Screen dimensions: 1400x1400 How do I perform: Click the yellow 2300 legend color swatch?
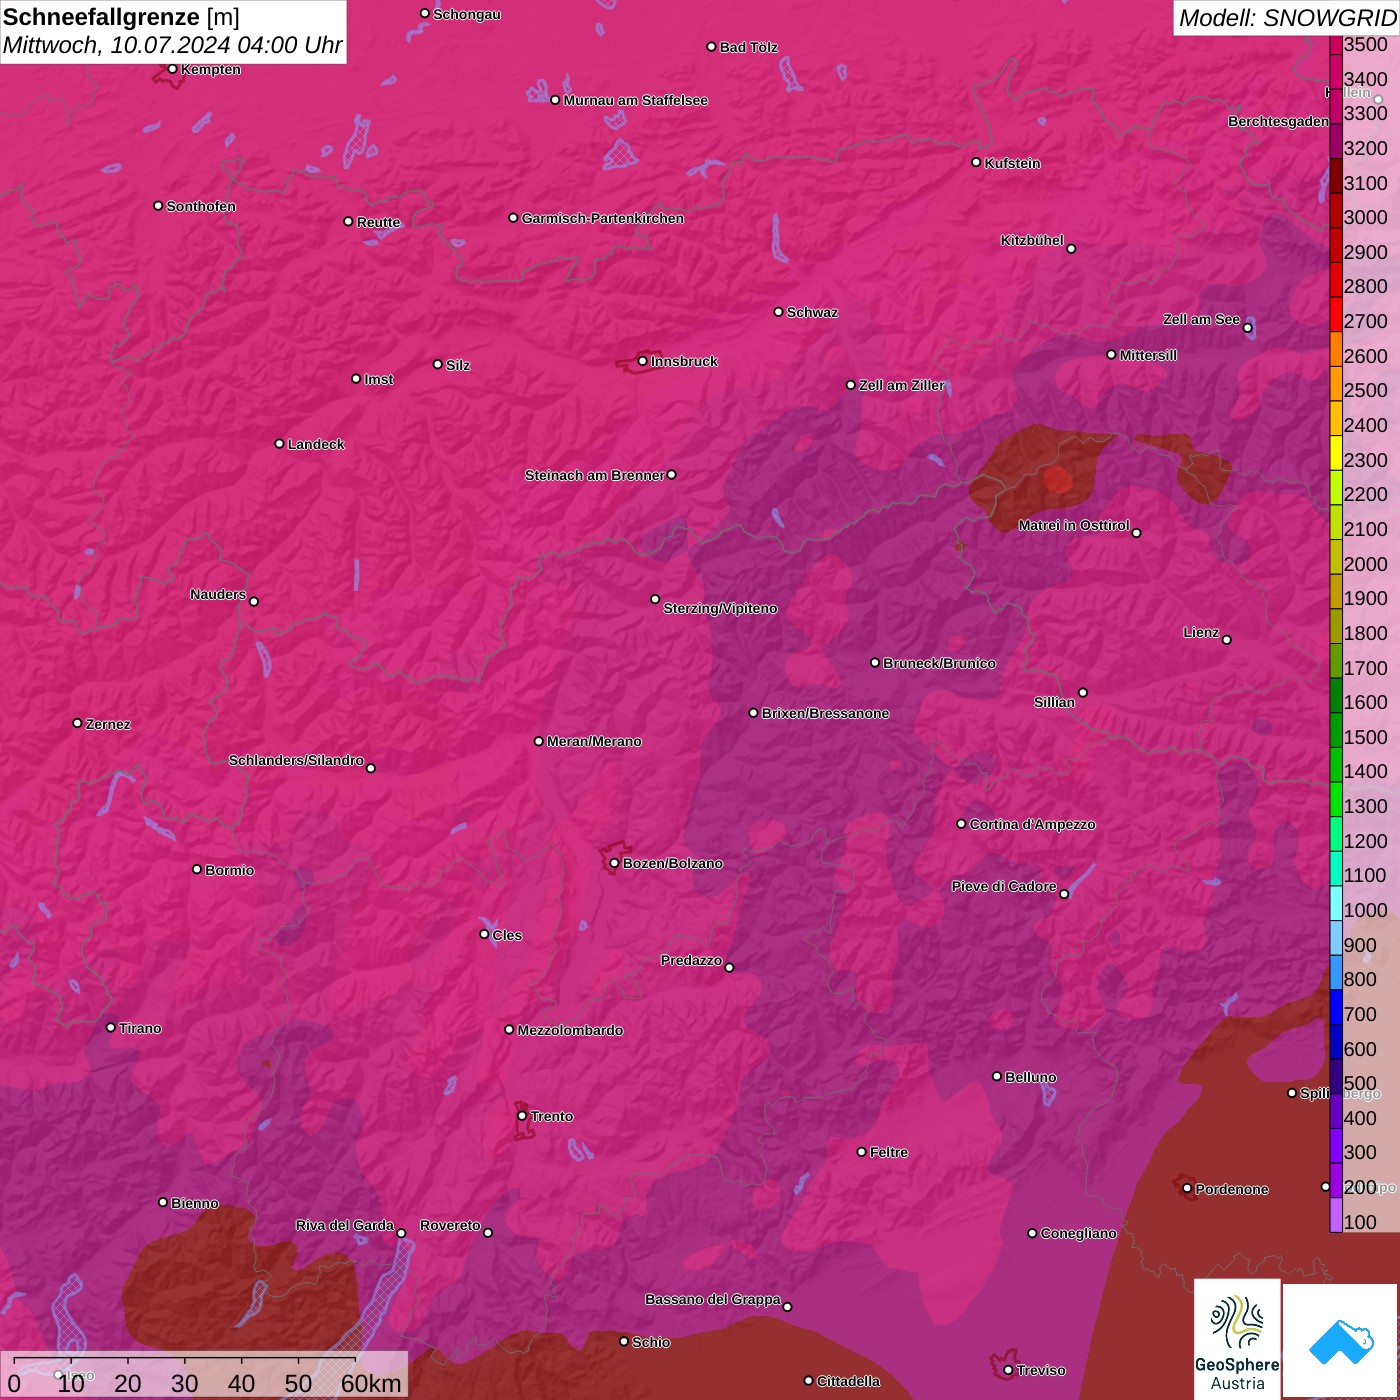coord(1336,453)
